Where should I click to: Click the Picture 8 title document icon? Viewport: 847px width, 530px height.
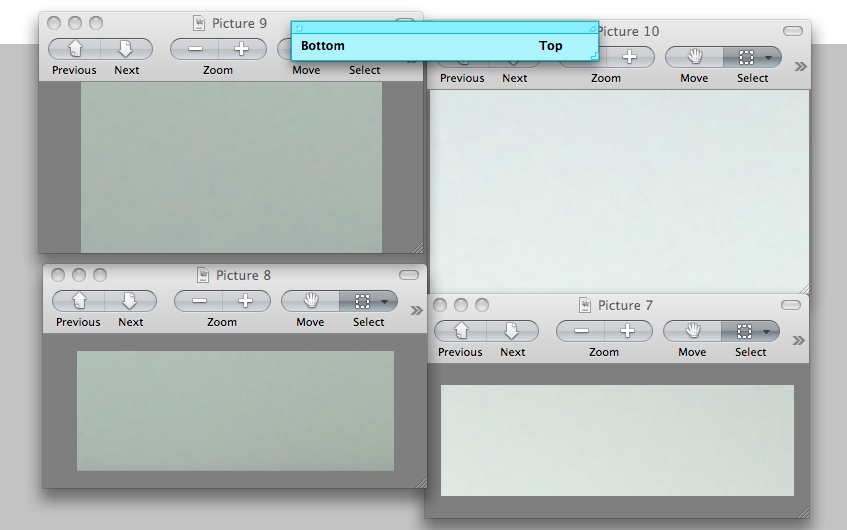click(203, 275)
